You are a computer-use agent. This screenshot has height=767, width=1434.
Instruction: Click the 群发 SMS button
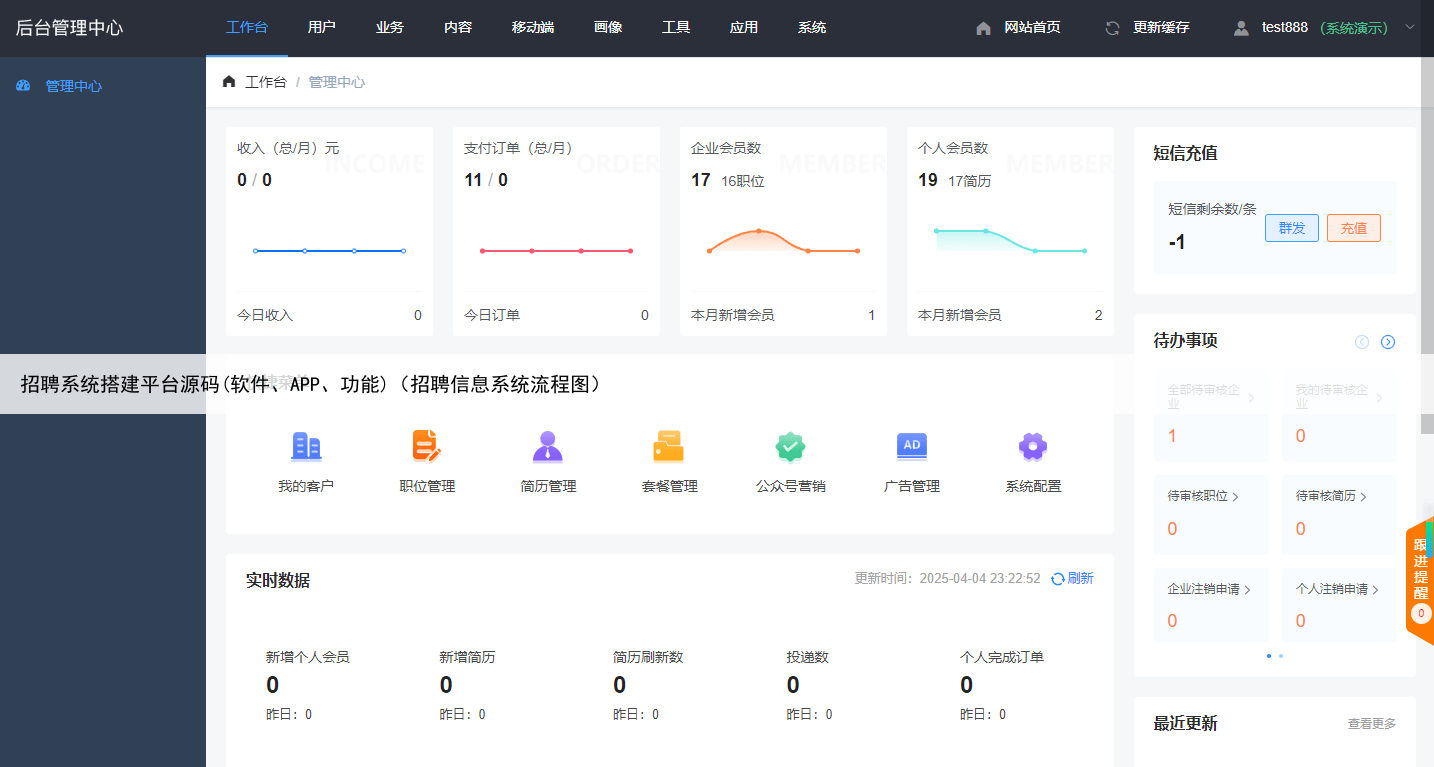coord(1292,228)
